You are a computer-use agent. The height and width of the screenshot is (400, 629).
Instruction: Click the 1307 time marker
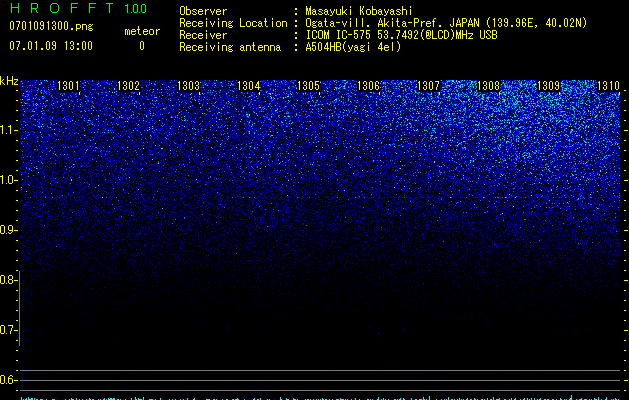click(428, 86)
